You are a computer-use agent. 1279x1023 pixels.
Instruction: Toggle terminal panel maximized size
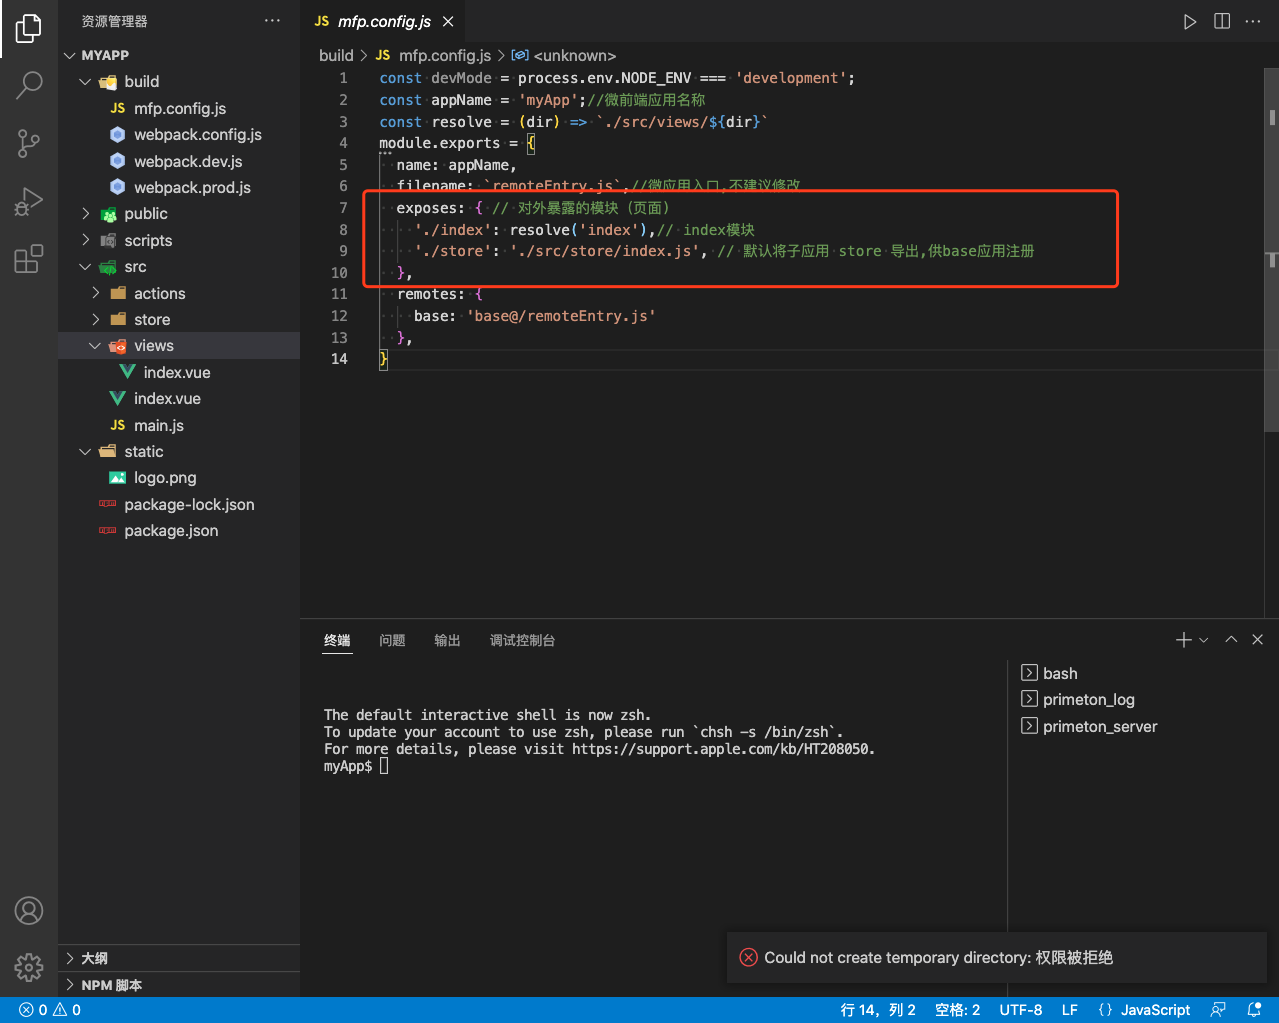[x=1231, y=640]
